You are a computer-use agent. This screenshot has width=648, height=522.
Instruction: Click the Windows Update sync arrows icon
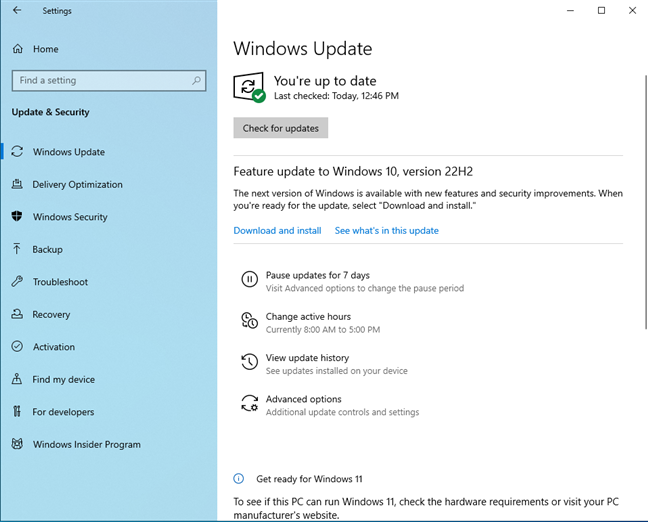17,151
